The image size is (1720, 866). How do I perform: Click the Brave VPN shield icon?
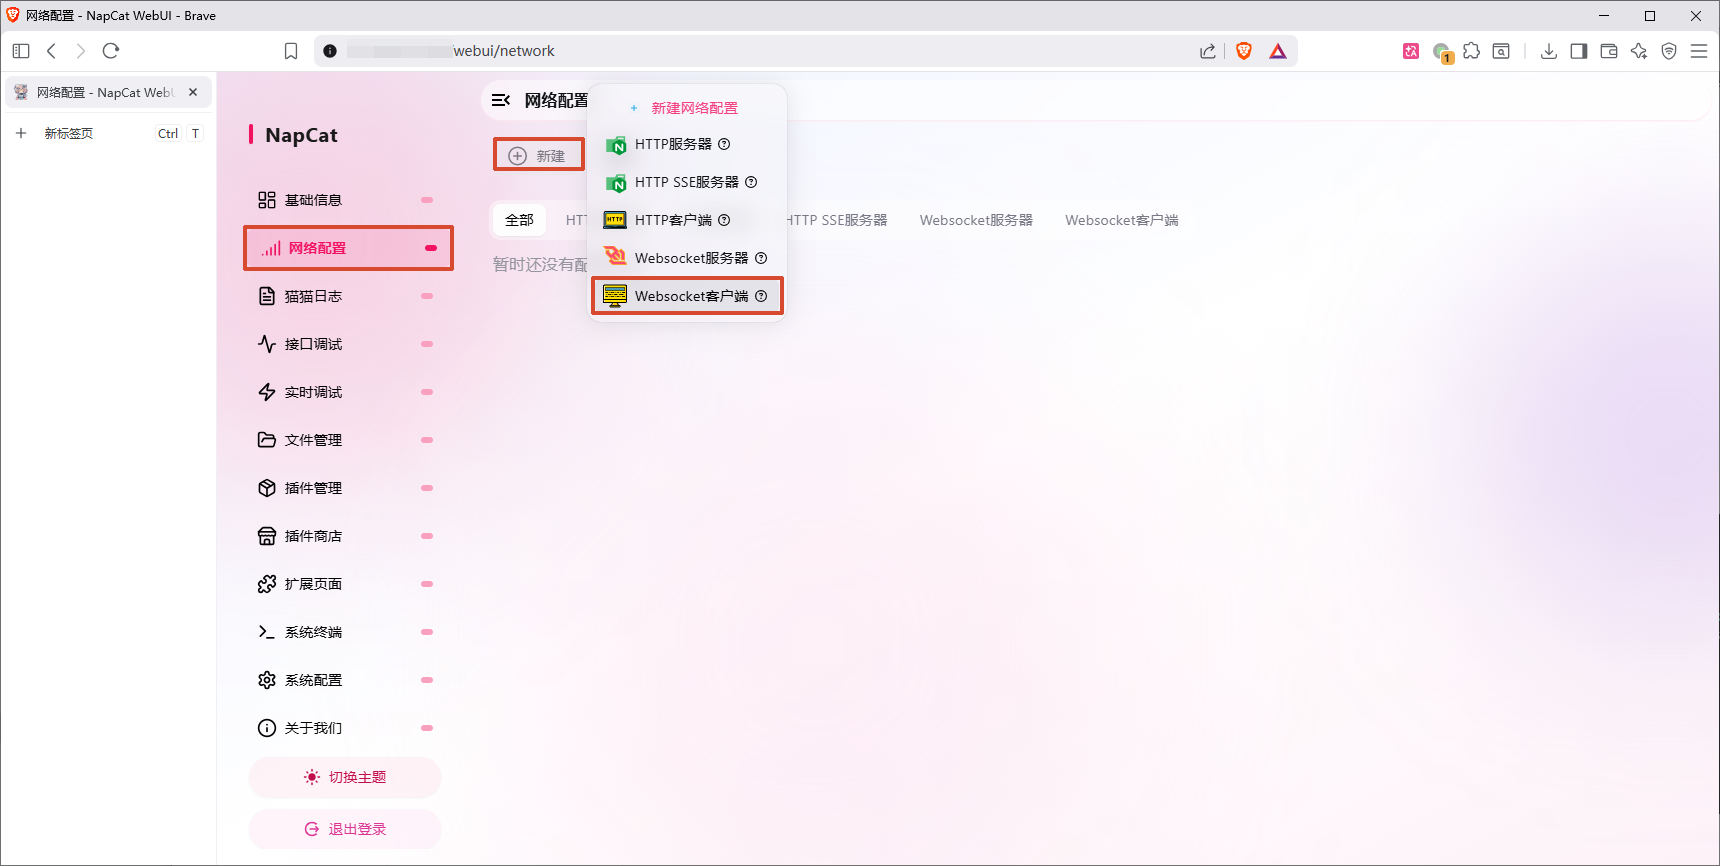pyautogui.click(x=1669, y=51)
